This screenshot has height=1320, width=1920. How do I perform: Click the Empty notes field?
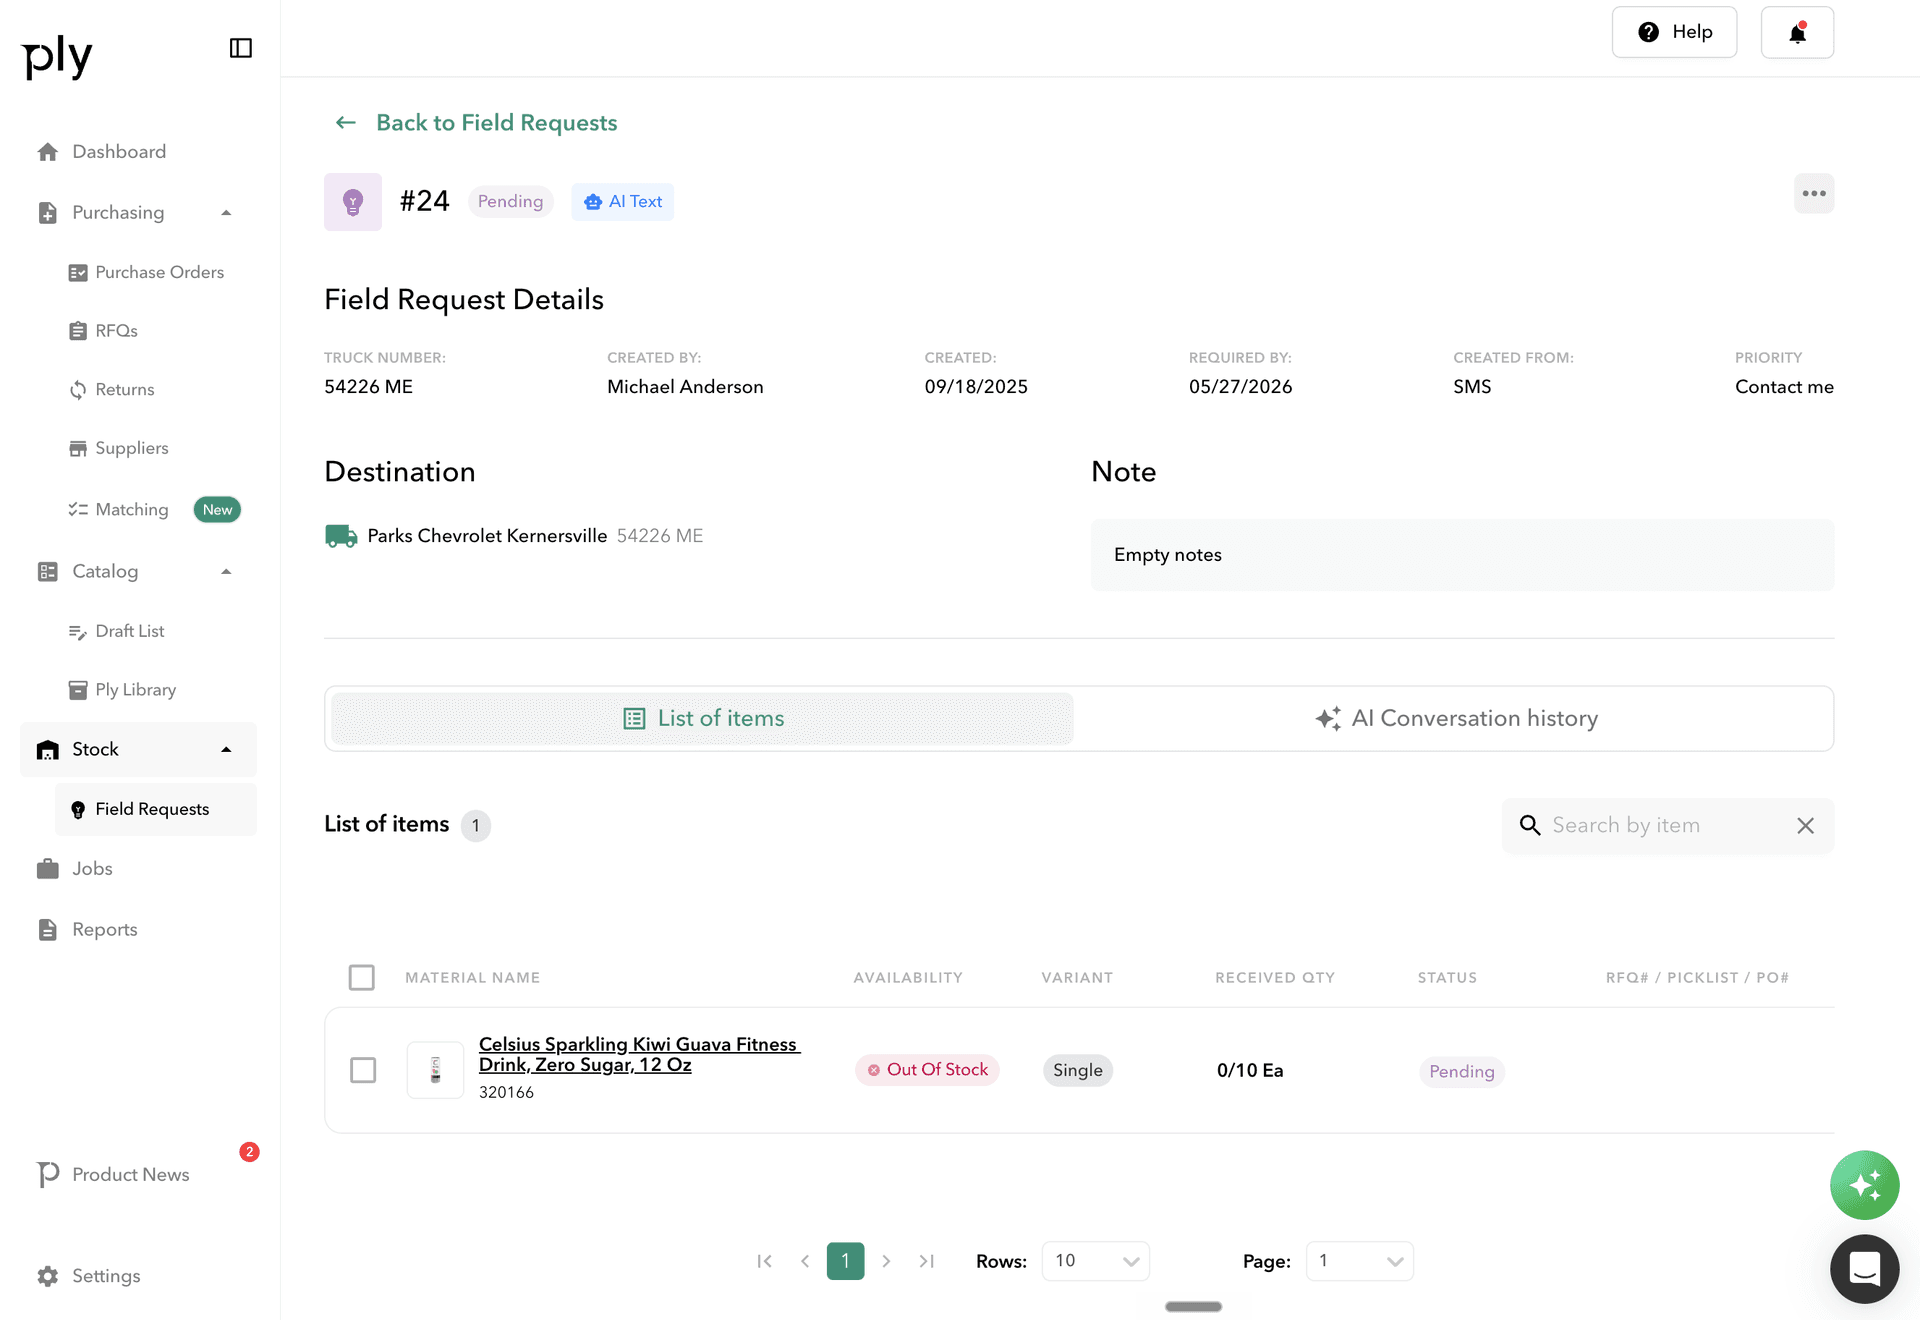coord(1462,555)
